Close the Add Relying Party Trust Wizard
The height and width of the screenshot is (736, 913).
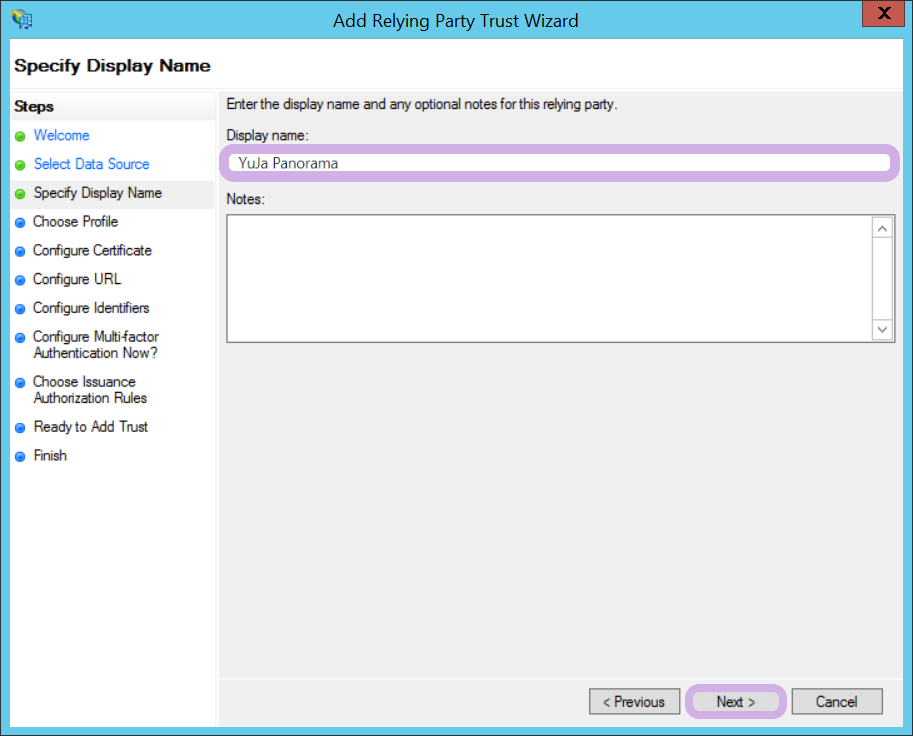click(883, 14)
